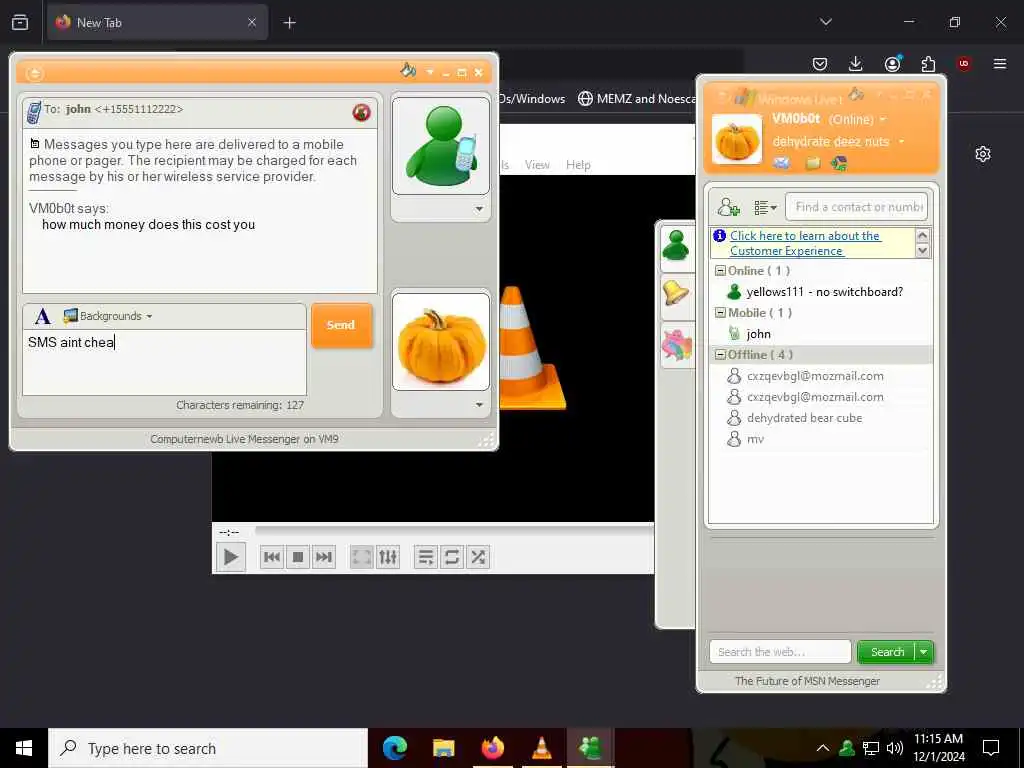Click VLC's play button
Viewport: 1024px width, 768px height.
[231, 557]
